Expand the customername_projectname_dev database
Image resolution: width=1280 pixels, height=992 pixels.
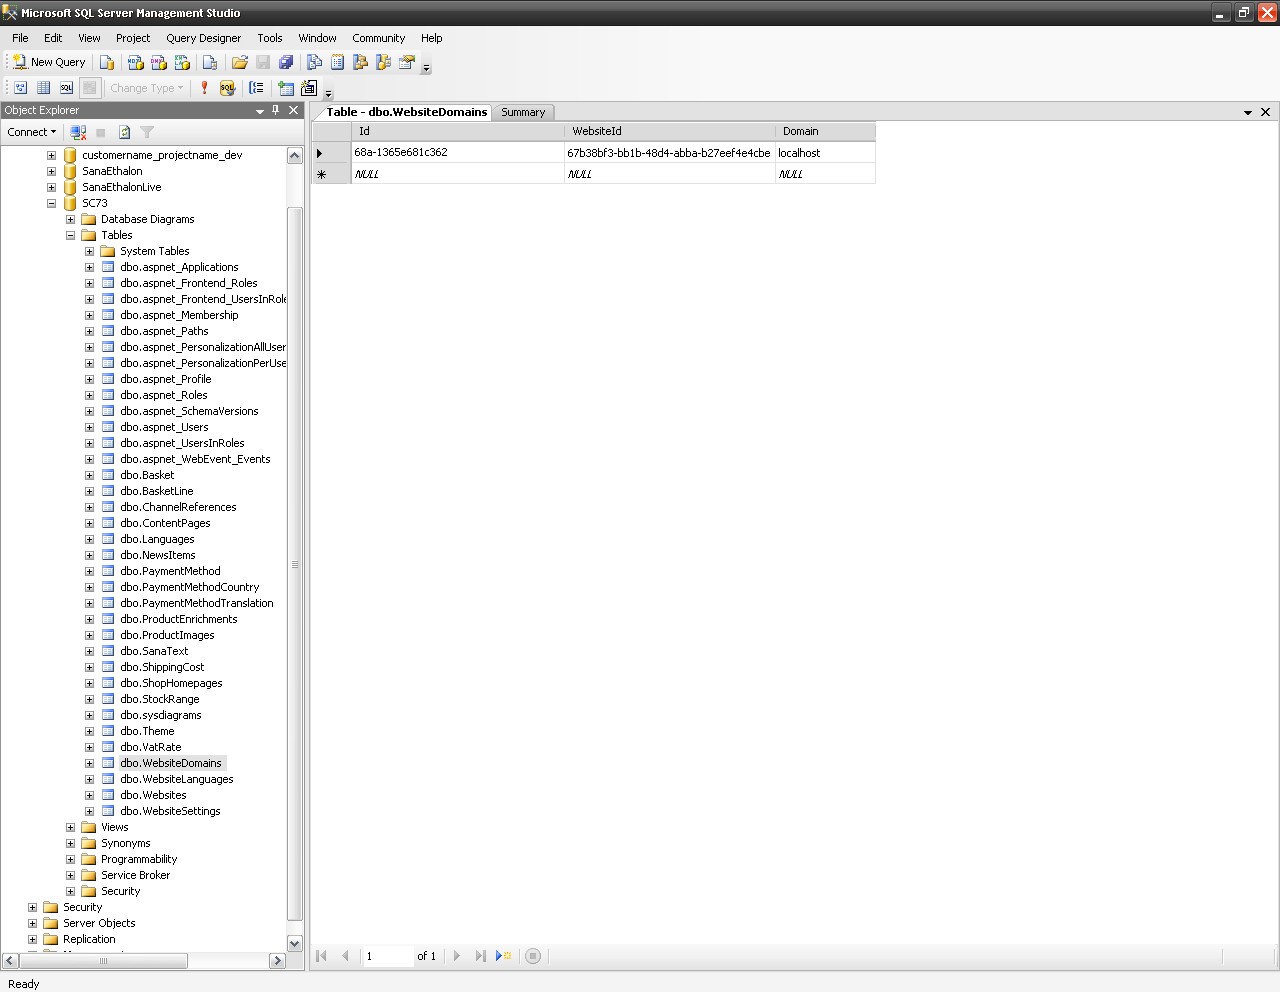tap(51, 155)
